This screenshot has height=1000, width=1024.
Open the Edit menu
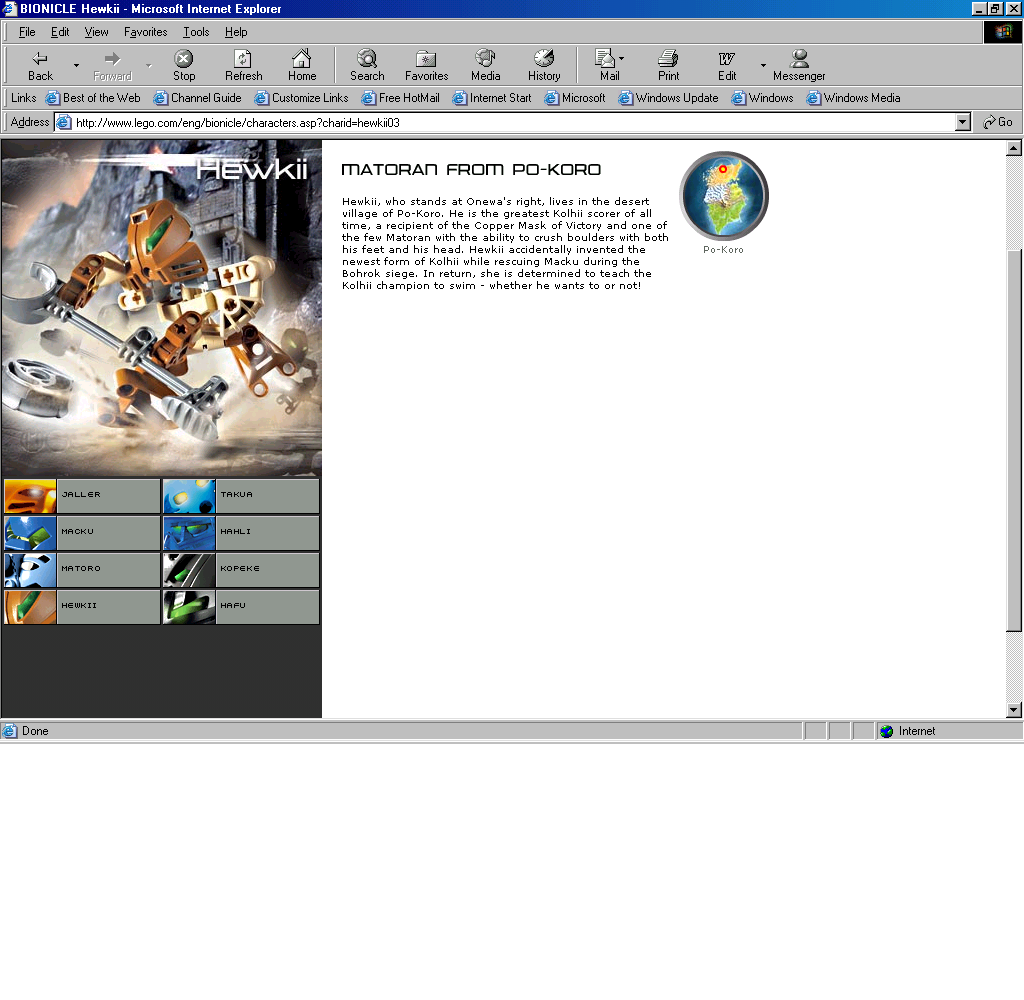point(60,32)
